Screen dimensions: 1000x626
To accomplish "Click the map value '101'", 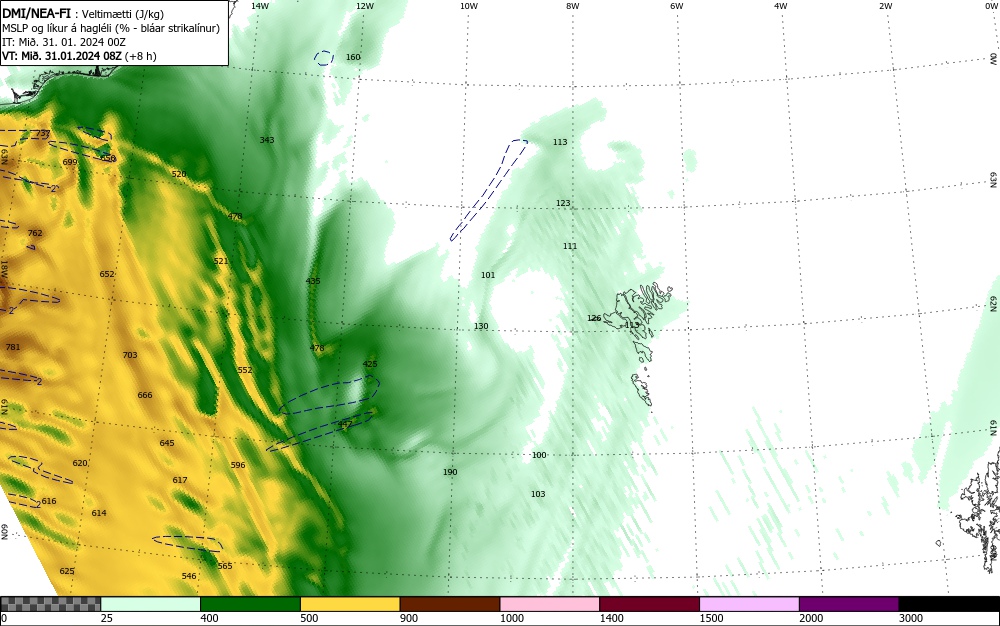I will (x=488, y=275).
